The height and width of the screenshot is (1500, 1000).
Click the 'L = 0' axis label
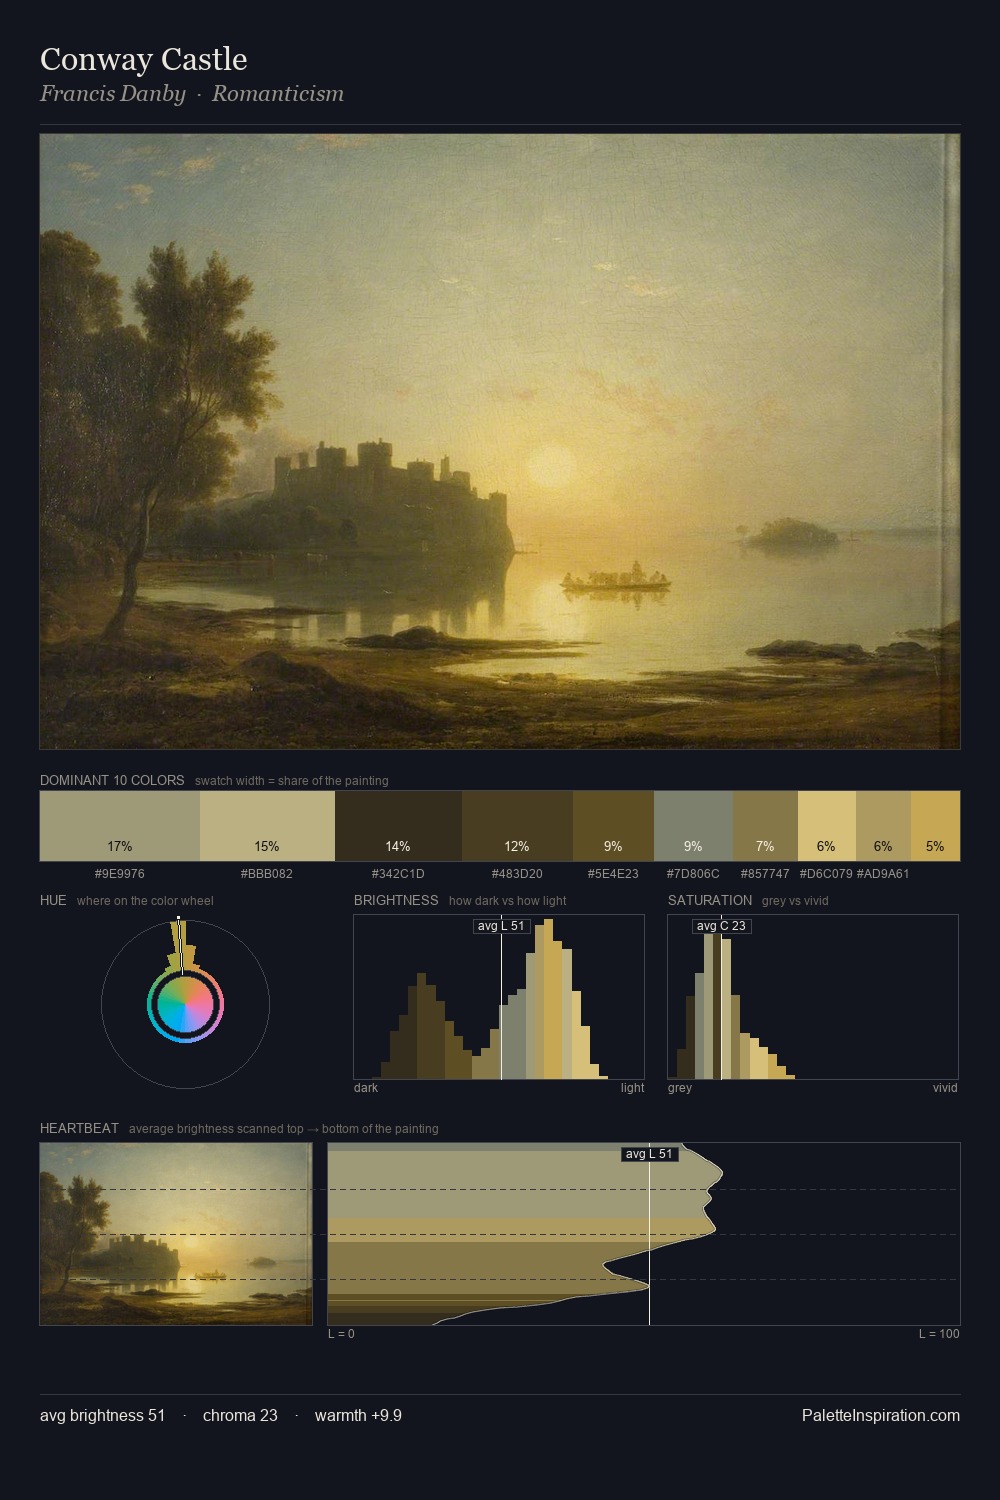(x=341, y=1334)
